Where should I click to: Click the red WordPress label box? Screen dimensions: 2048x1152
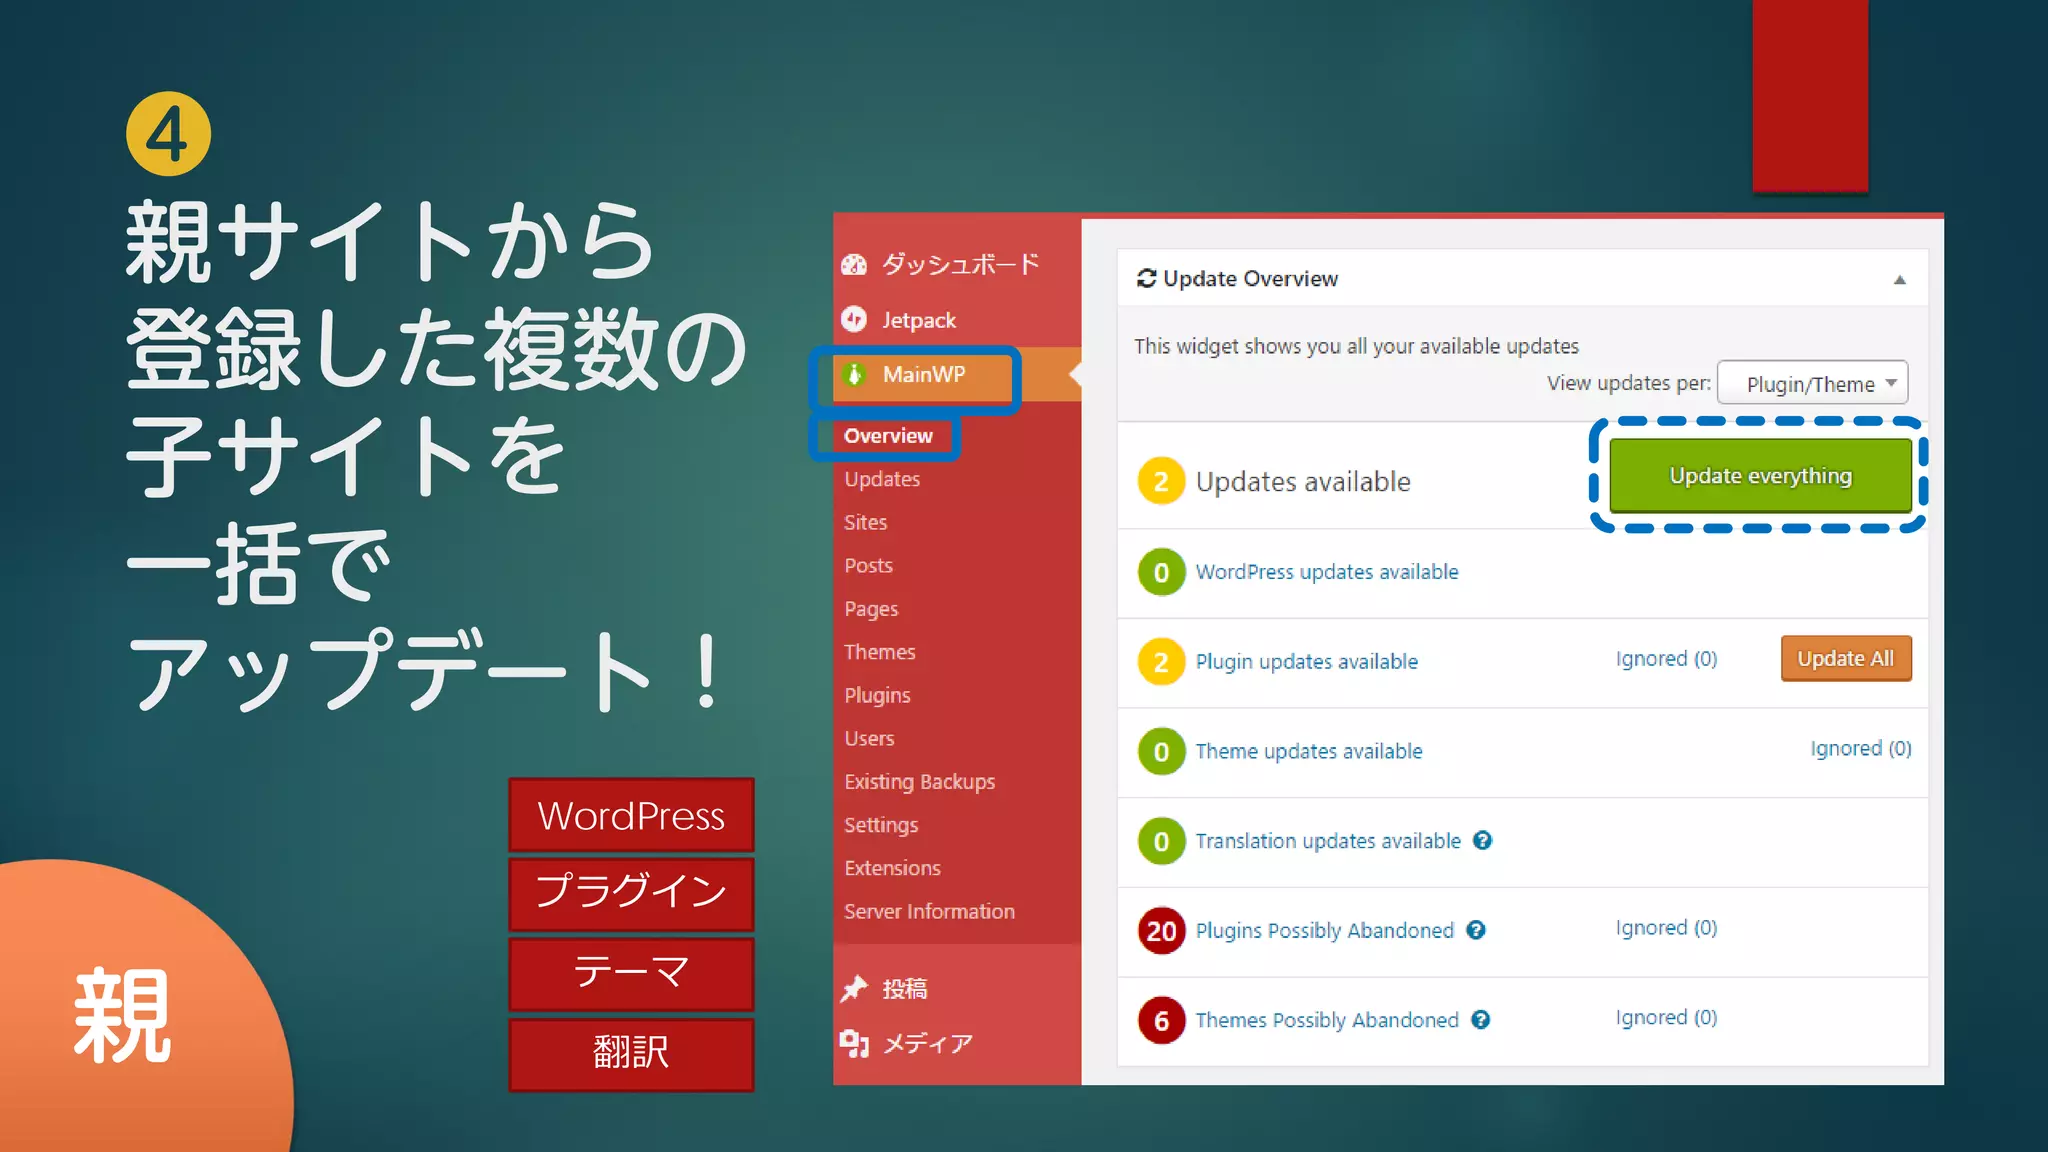point(631,816)
